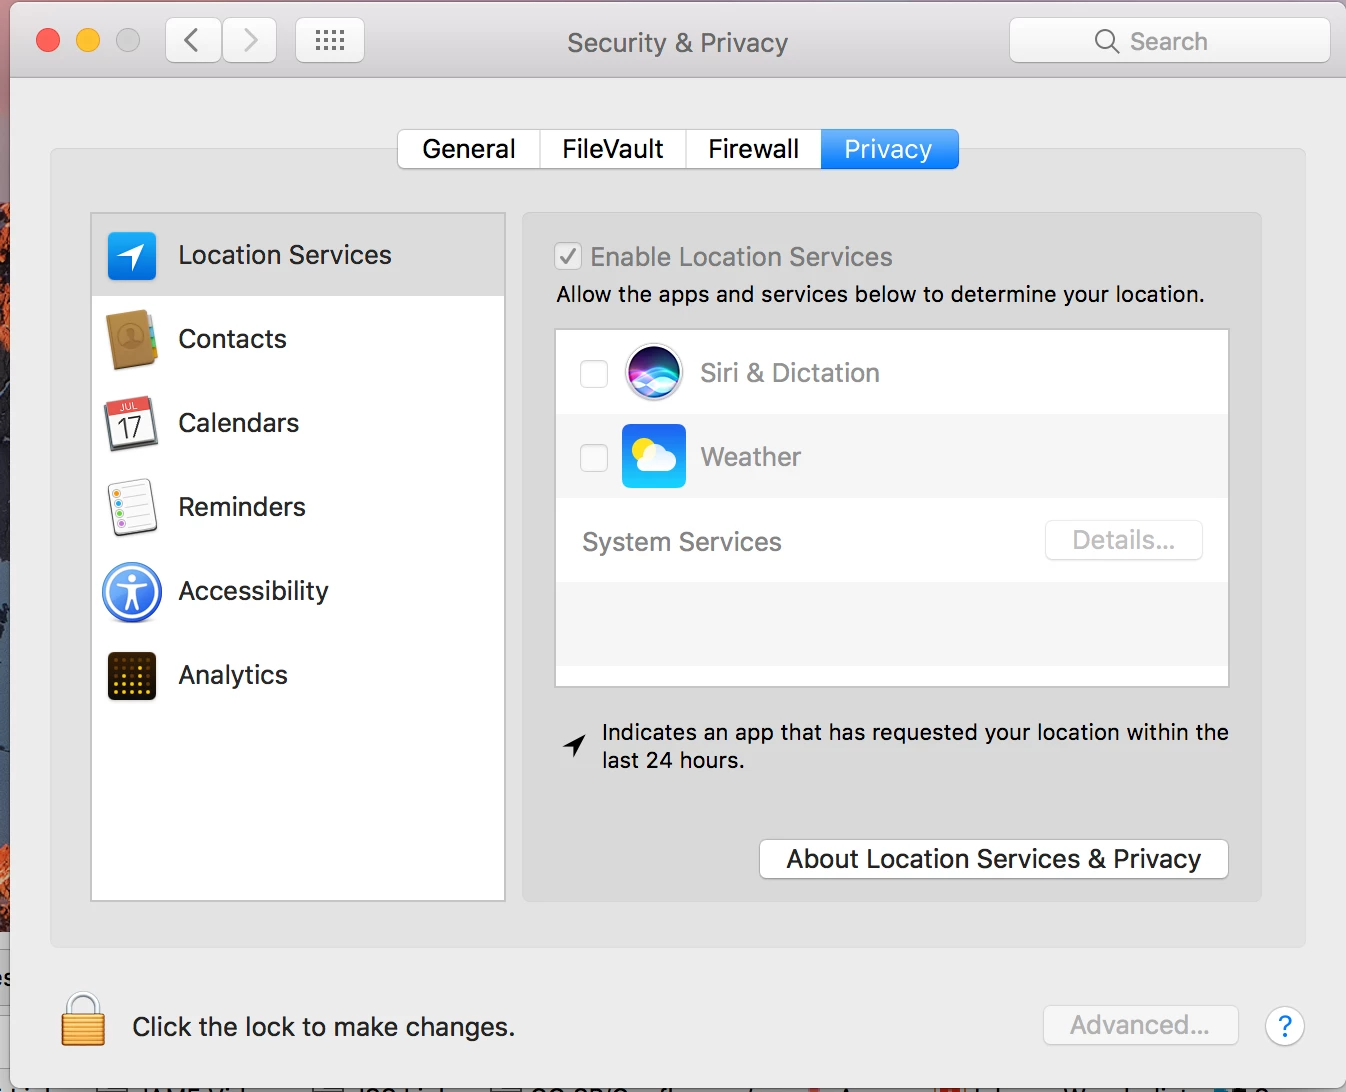Screen dimensions: 1346x1092
Task: Switch to the Firewall tab
Action: point(753,149)
